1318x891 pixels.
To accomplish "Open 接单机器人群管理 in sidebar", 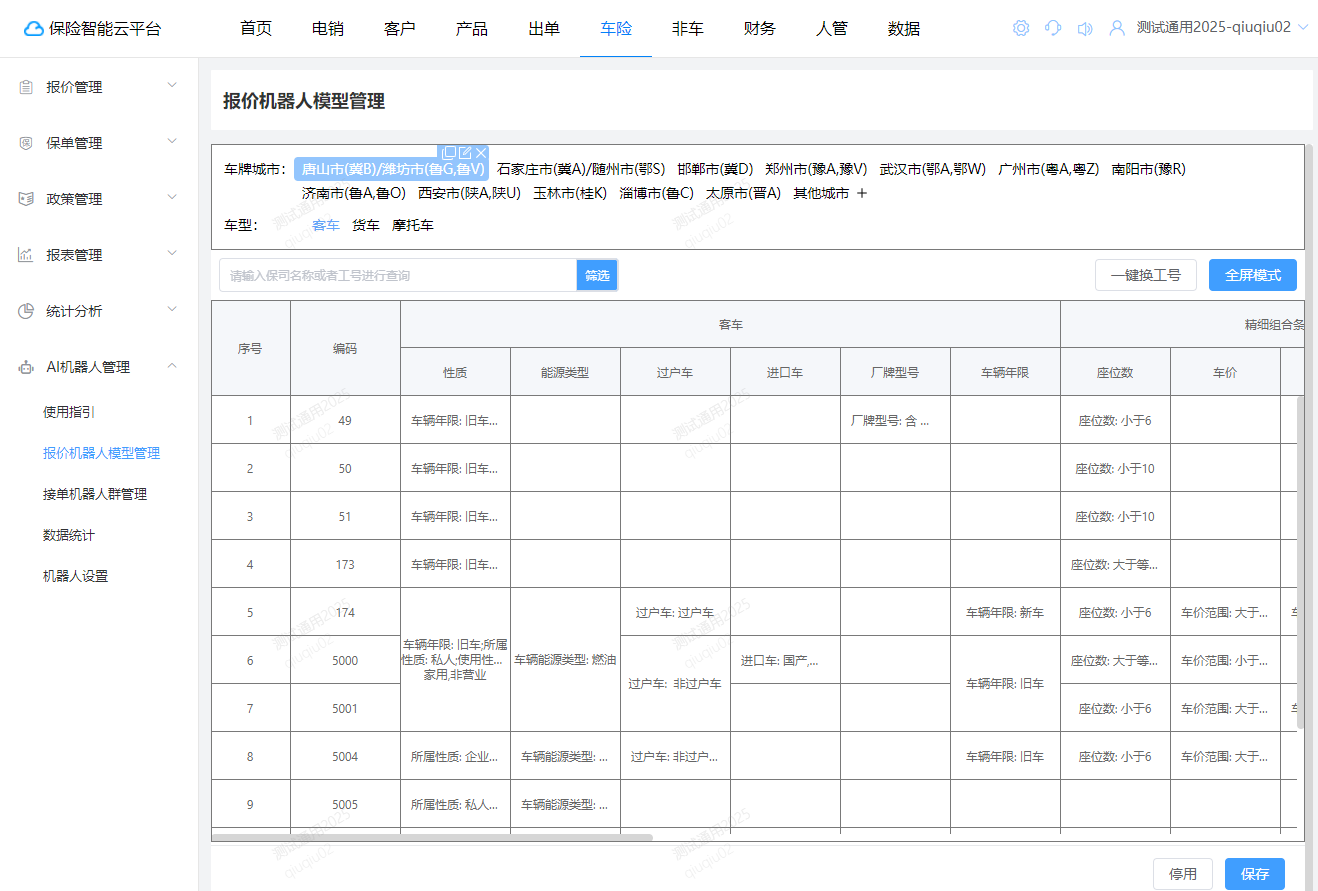I will (95, 494).
